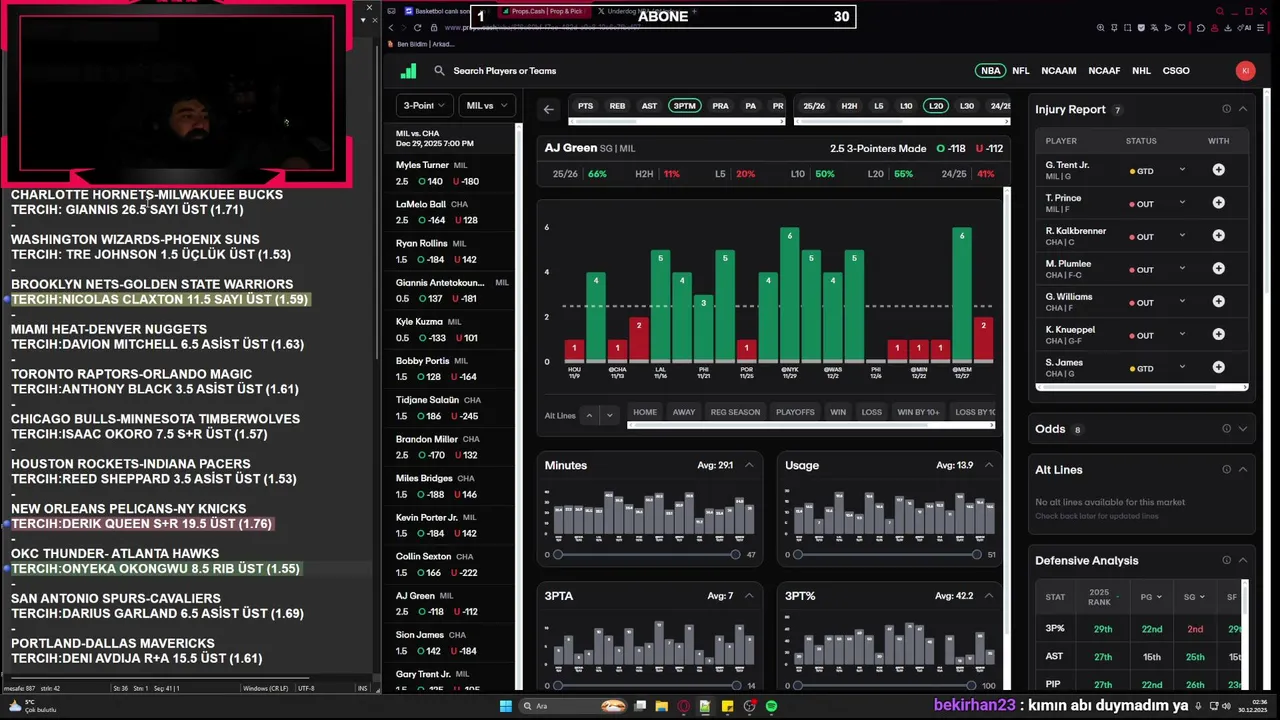Switch to the NCAAM league tab
This screenshot has width=1280, height=720.
pyautogui.click(x=1058, y=71)
